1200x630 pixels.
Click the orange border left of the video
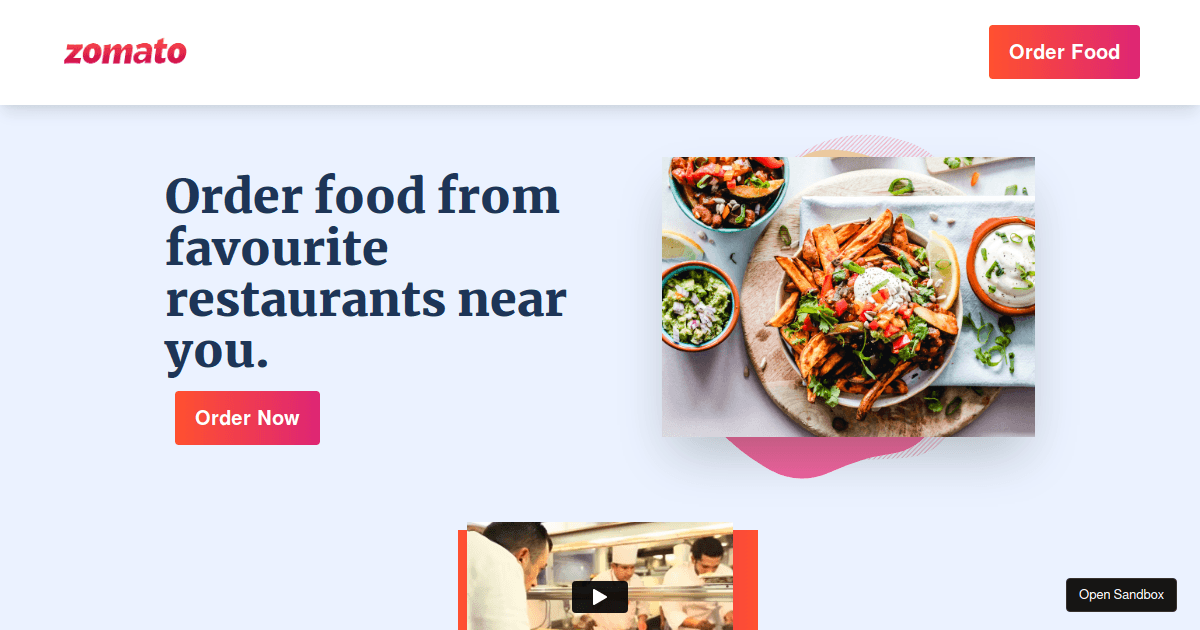click(462, 580)
